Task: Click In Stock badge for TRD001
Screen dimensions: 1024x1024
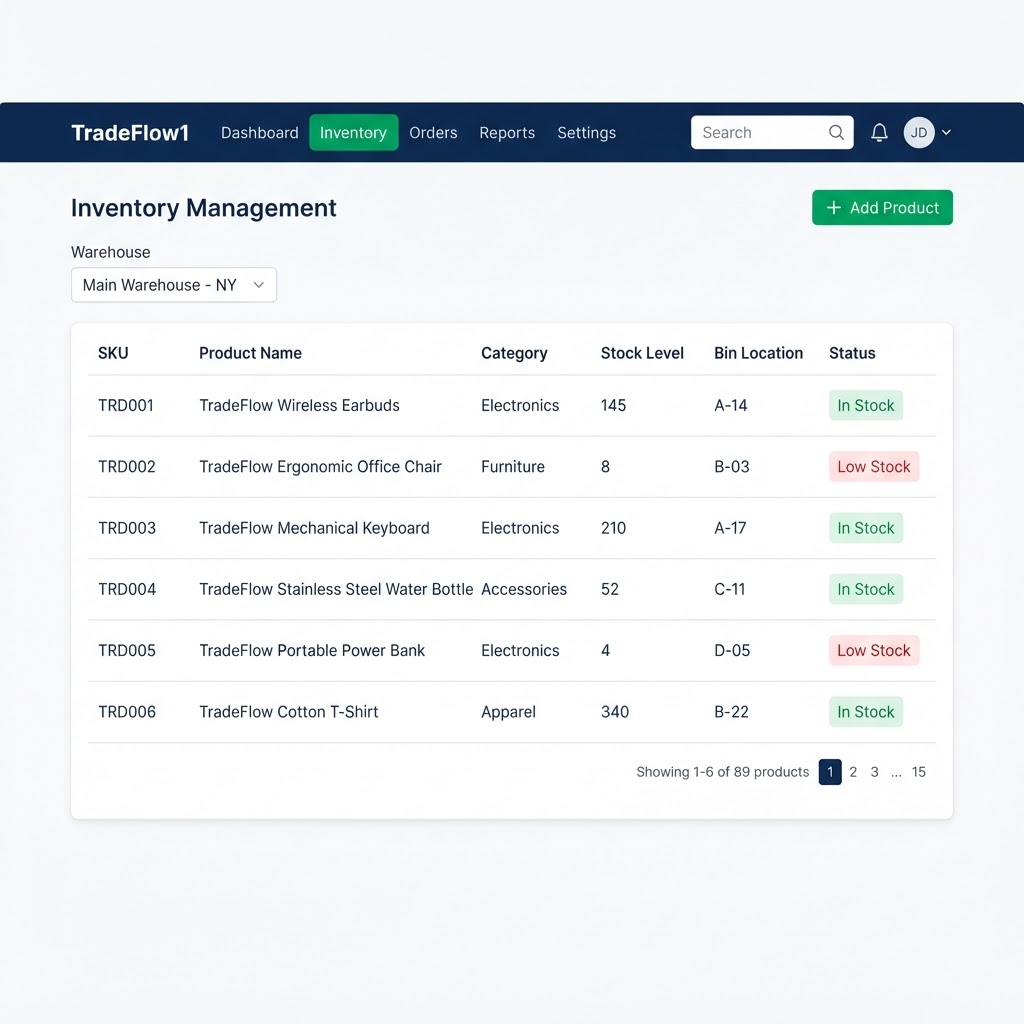Action: (866, 406)
